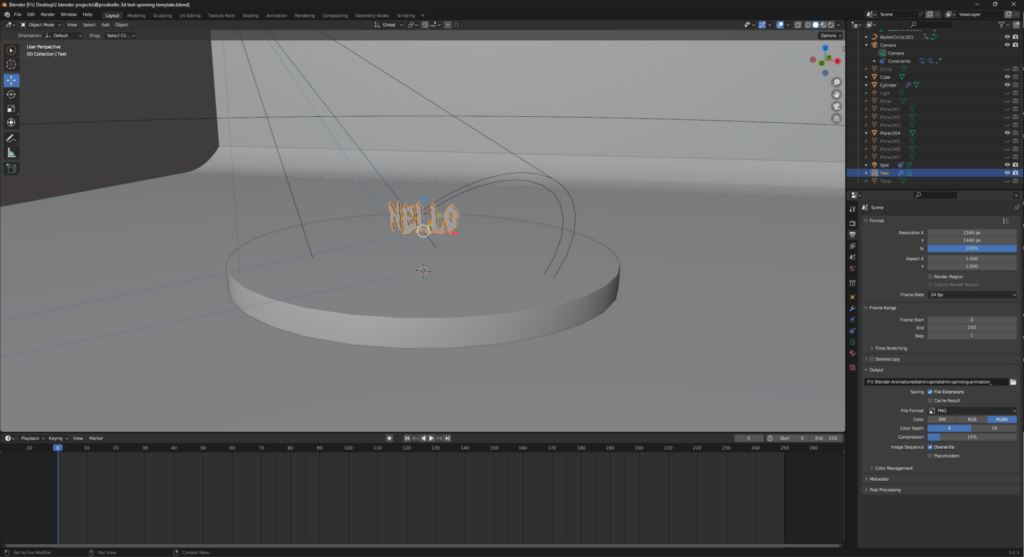Open the viewport Add menu
This screenshot has height=557, width=1024.
point(105,25)
